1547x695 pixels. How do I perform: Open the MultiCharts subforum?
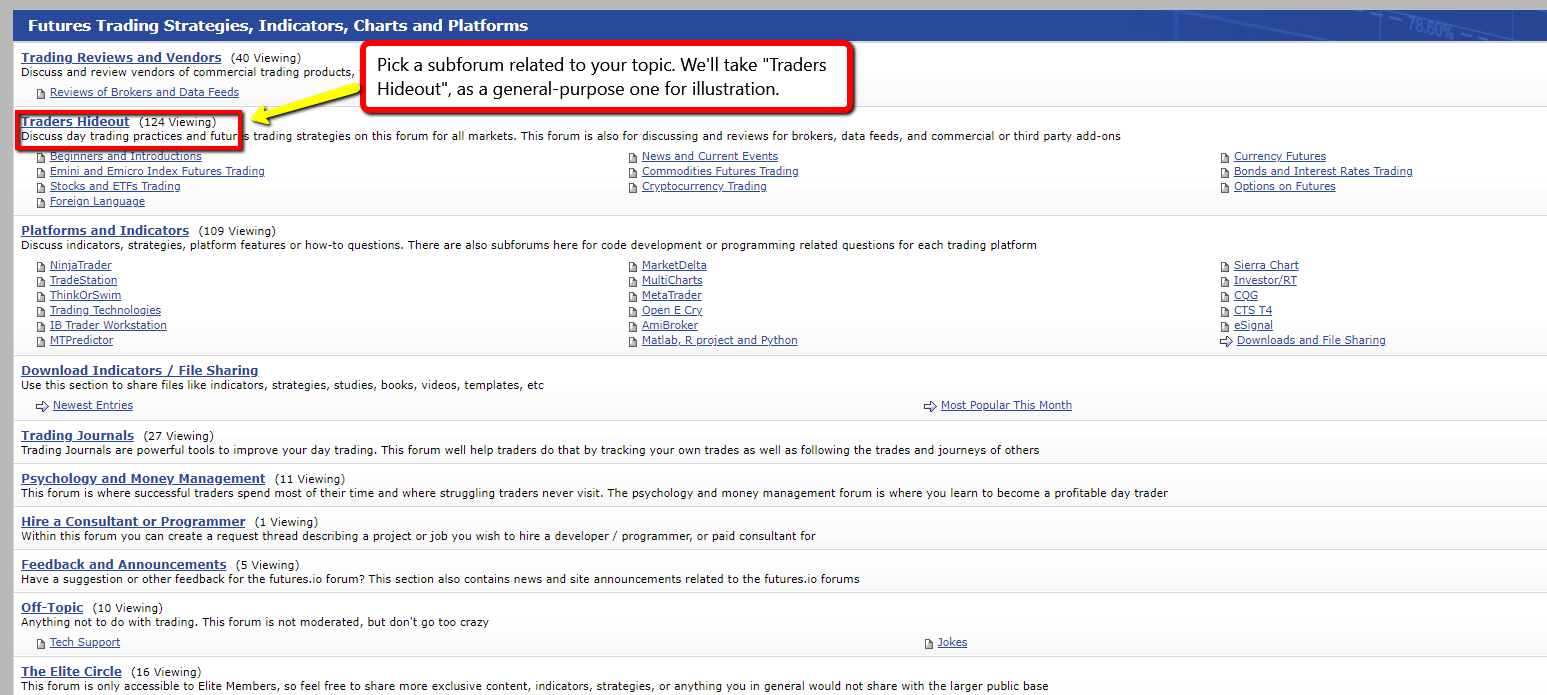coord(672,280)
